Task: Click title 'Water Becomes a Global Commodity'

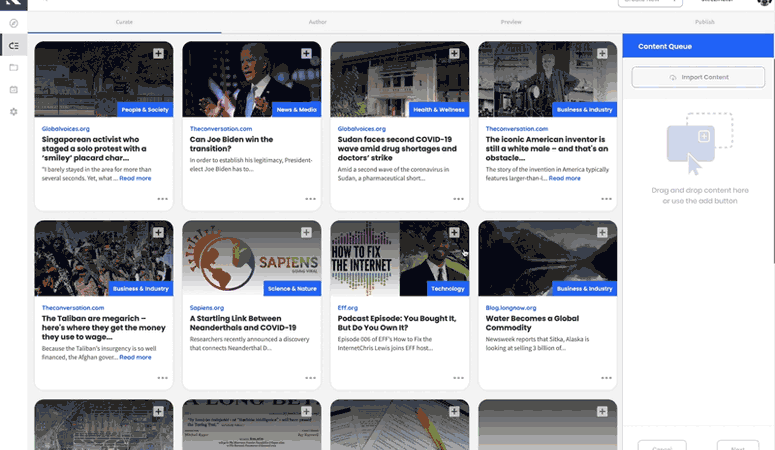Action: [532, 323]
